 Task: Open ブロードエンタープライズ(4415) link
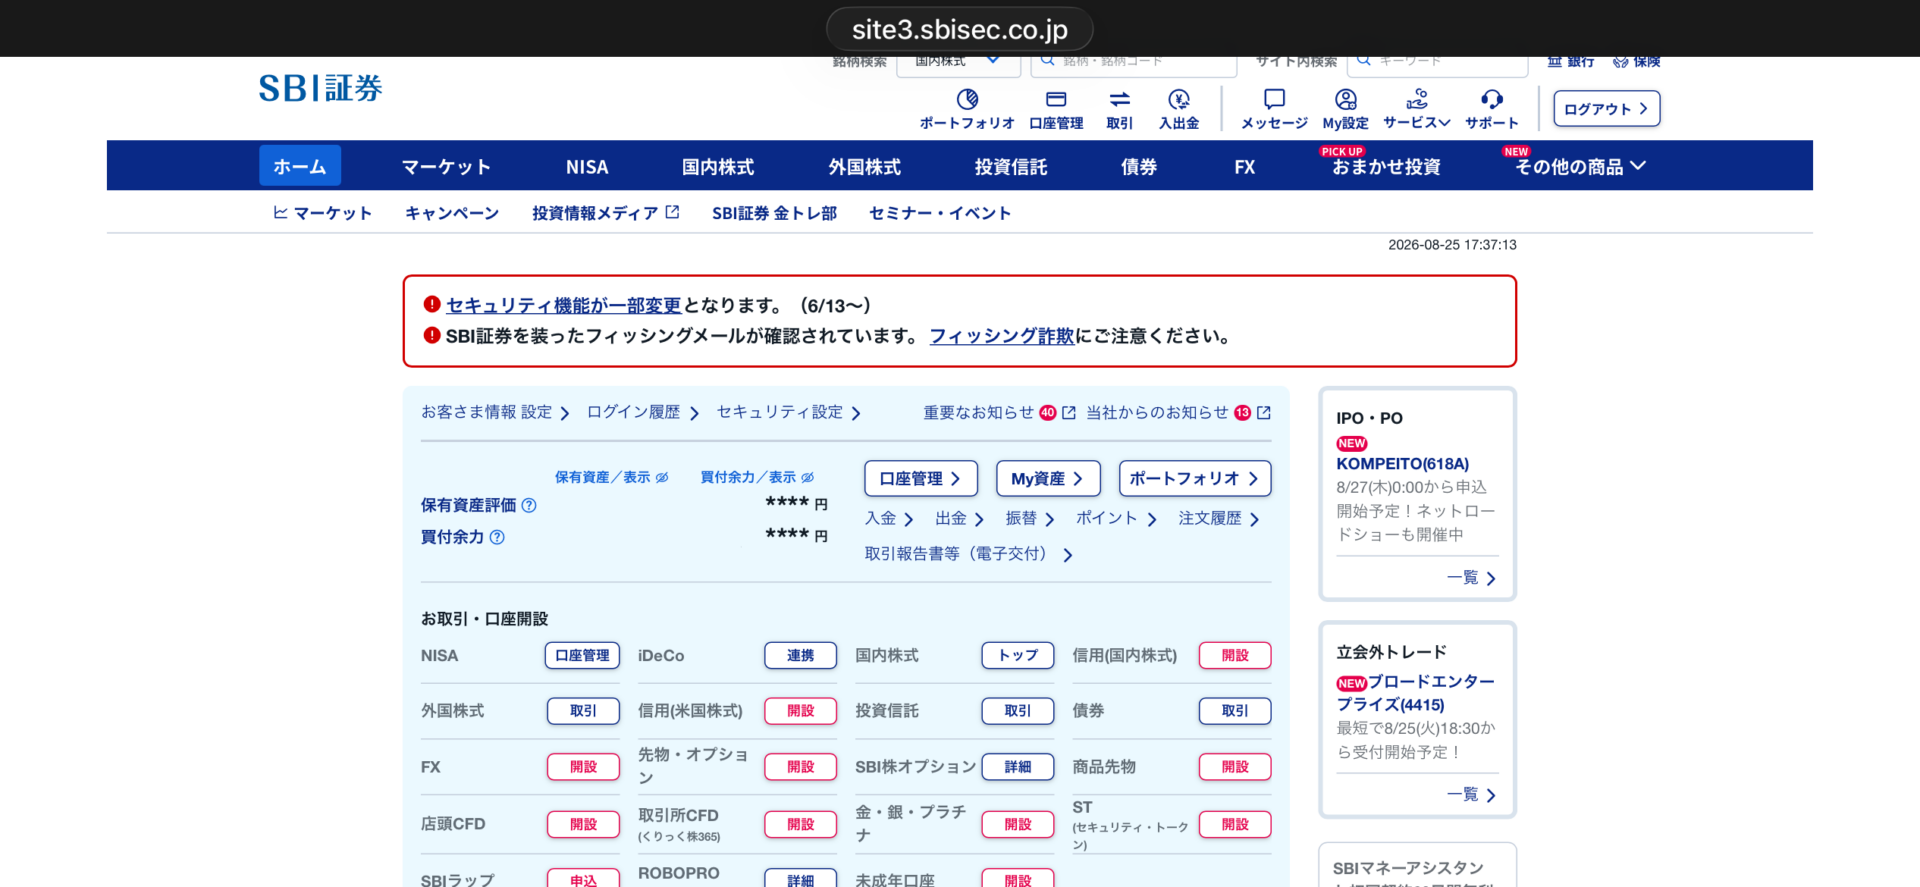click(x=1416, y=693)
